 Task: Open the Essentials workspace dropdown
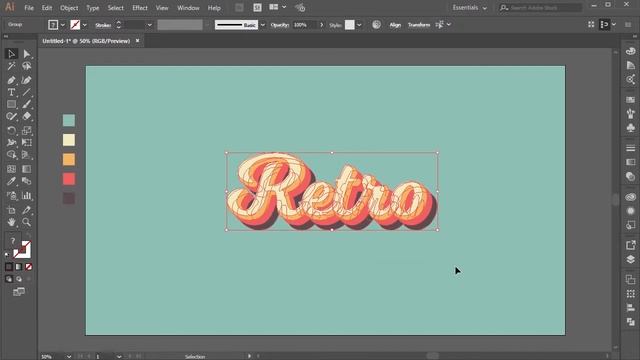click(469, 8)
